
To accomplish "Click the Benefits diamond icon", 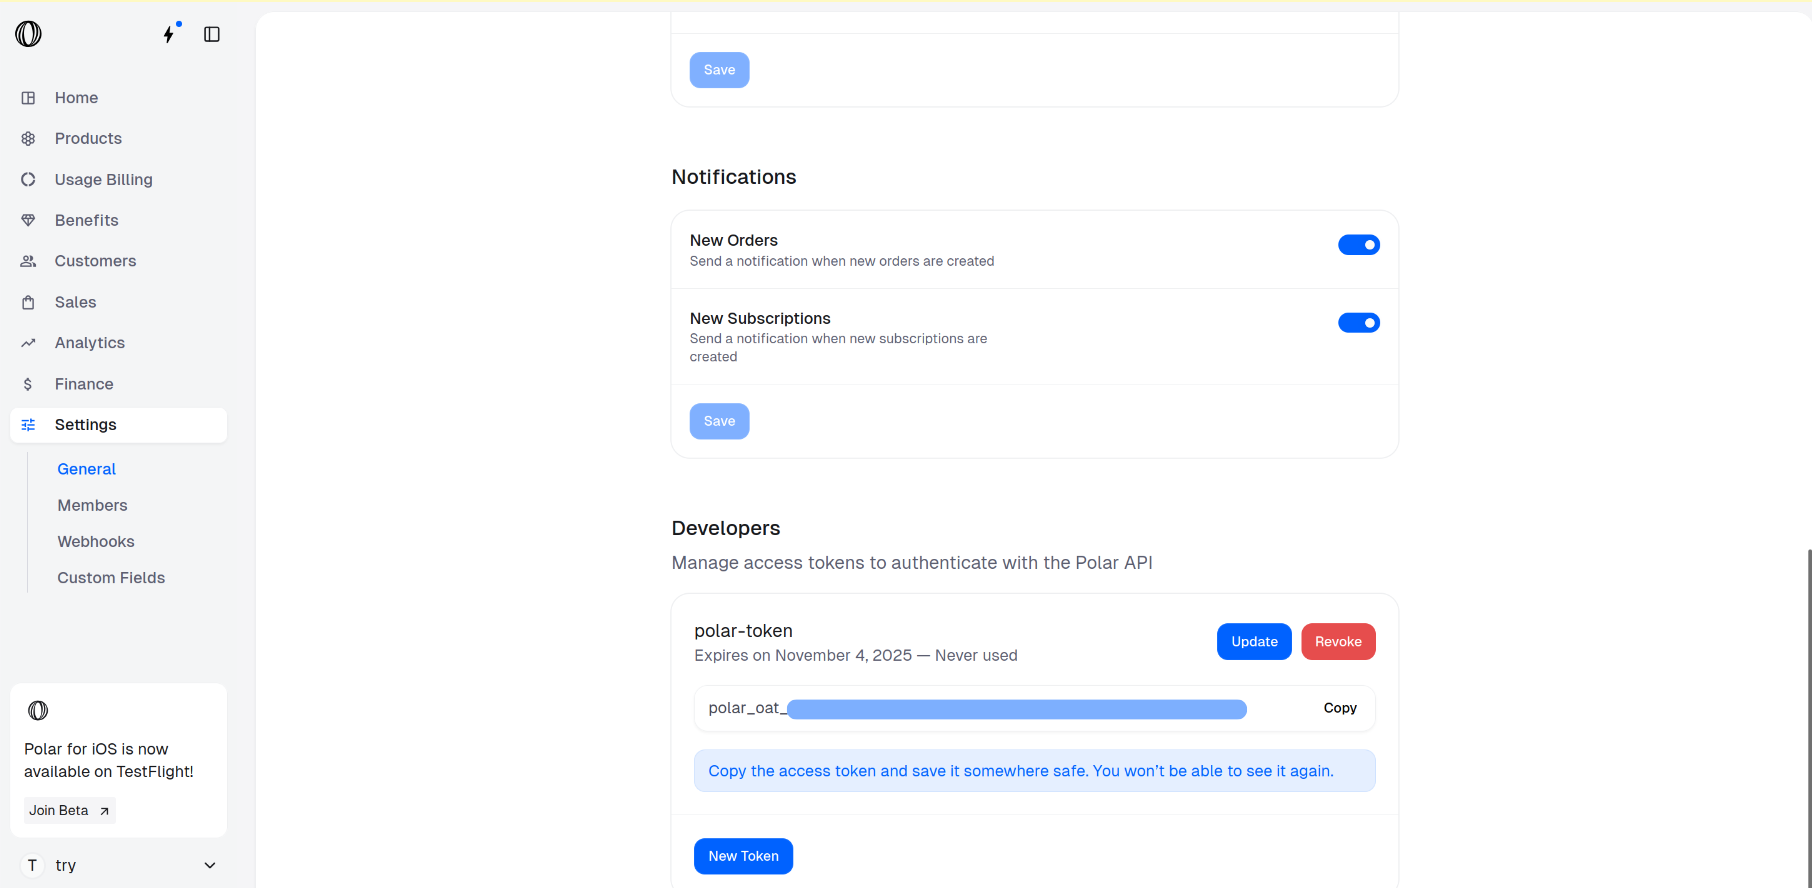I will point(28,220).
